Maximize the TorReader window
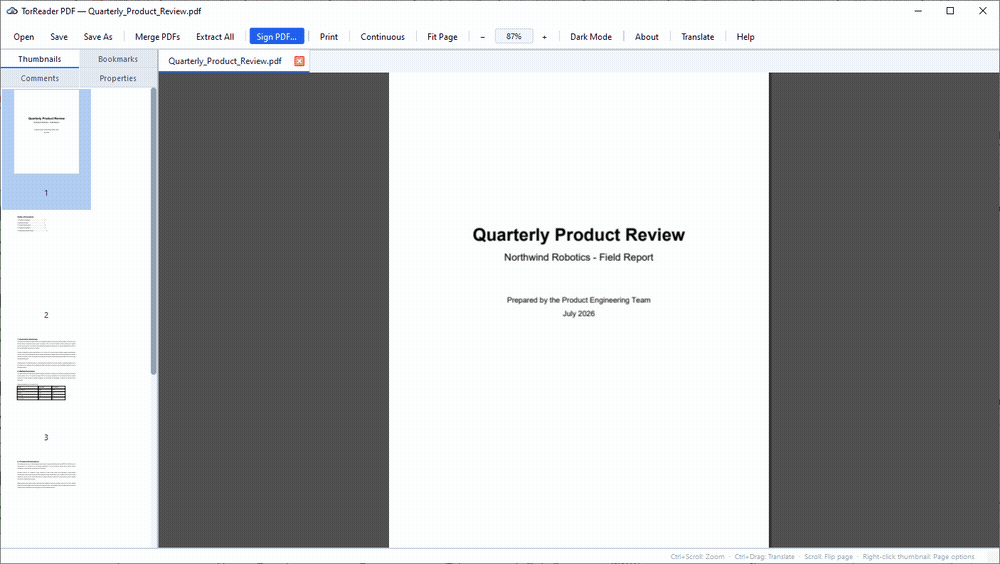This screenshot has height=564, width=1000. coord(950,11)
